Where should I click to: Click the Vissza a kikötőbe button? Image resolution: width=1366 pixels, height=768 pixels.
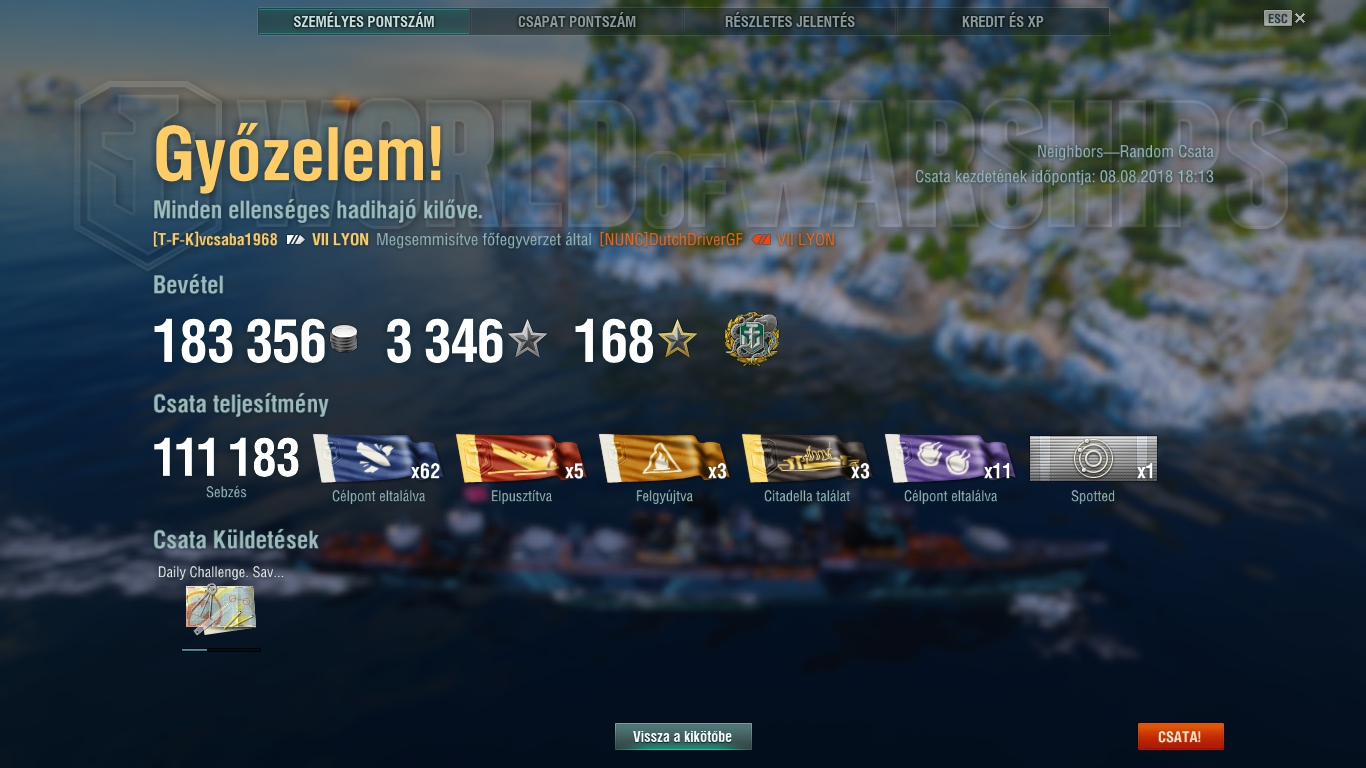tap(683, 737)
